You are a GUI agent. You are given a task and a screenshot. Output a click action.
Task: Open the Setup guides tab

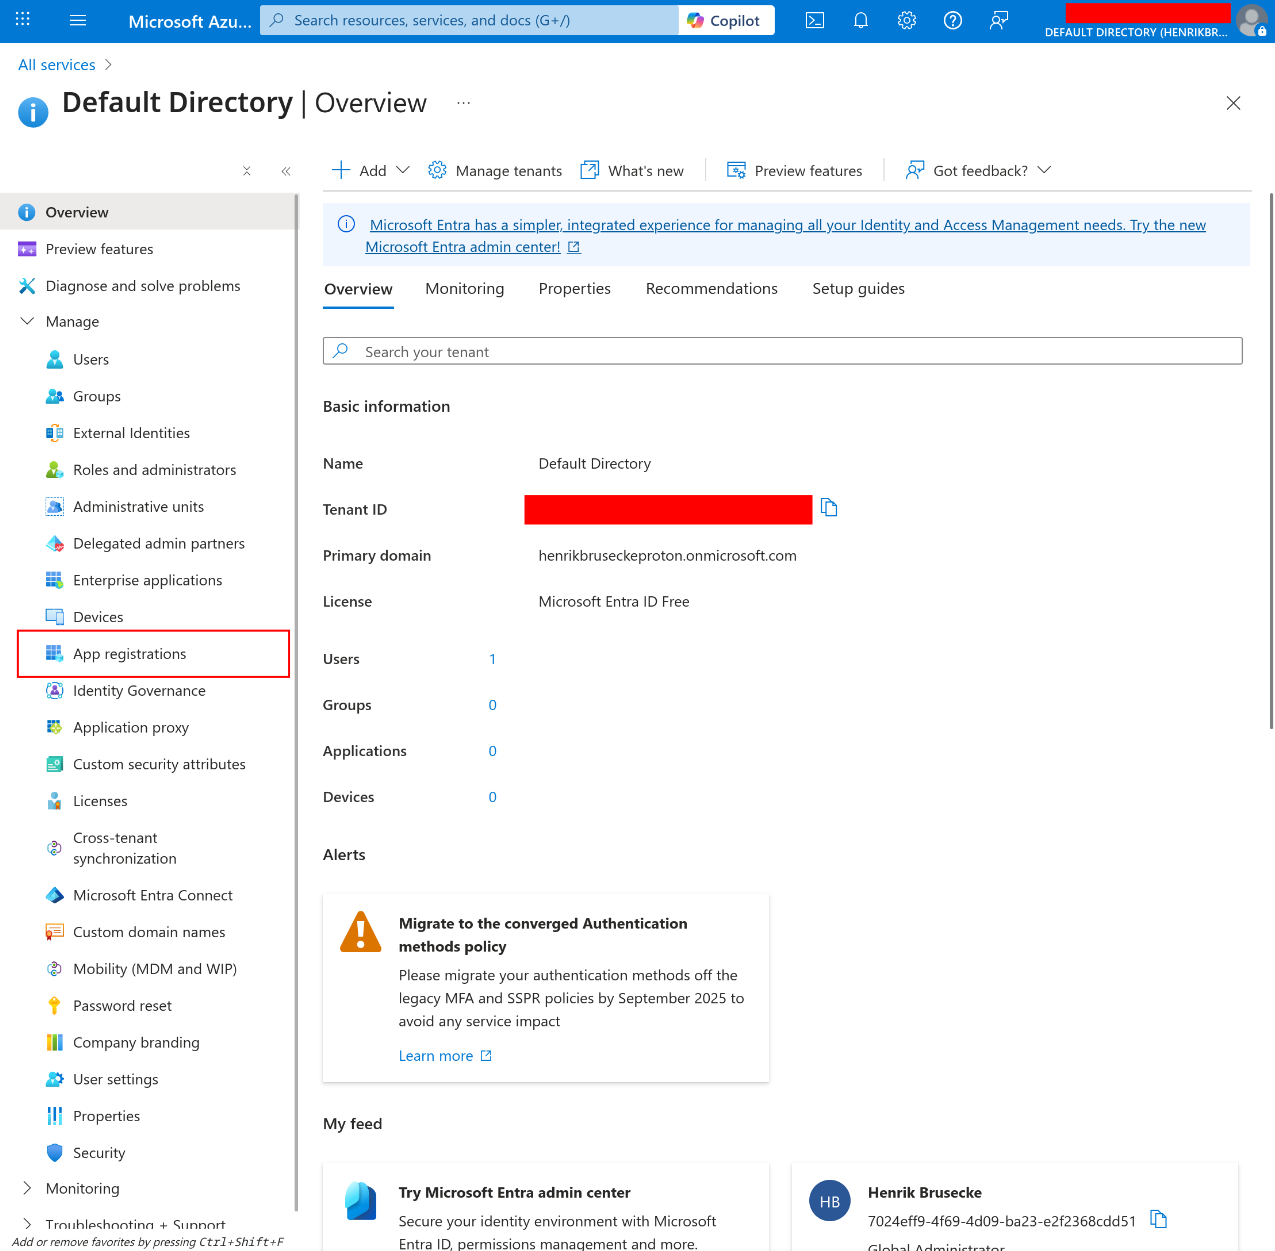pos(858,289)
